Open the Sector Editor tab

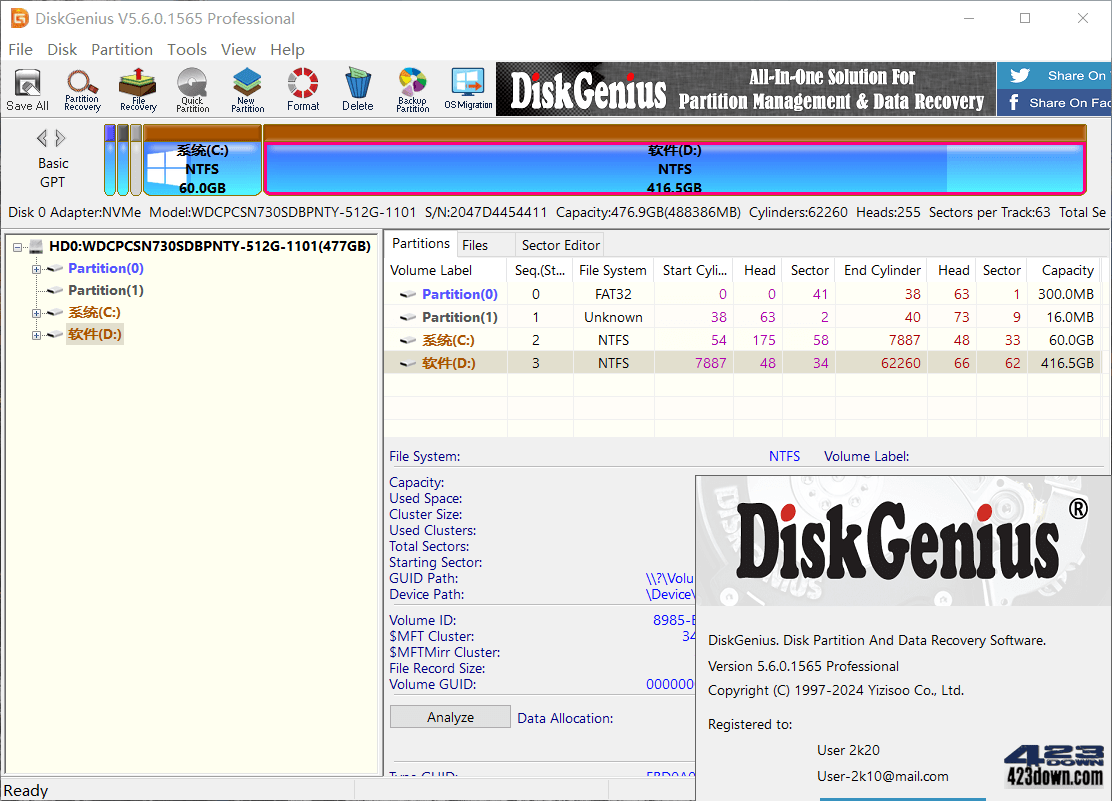559,244
